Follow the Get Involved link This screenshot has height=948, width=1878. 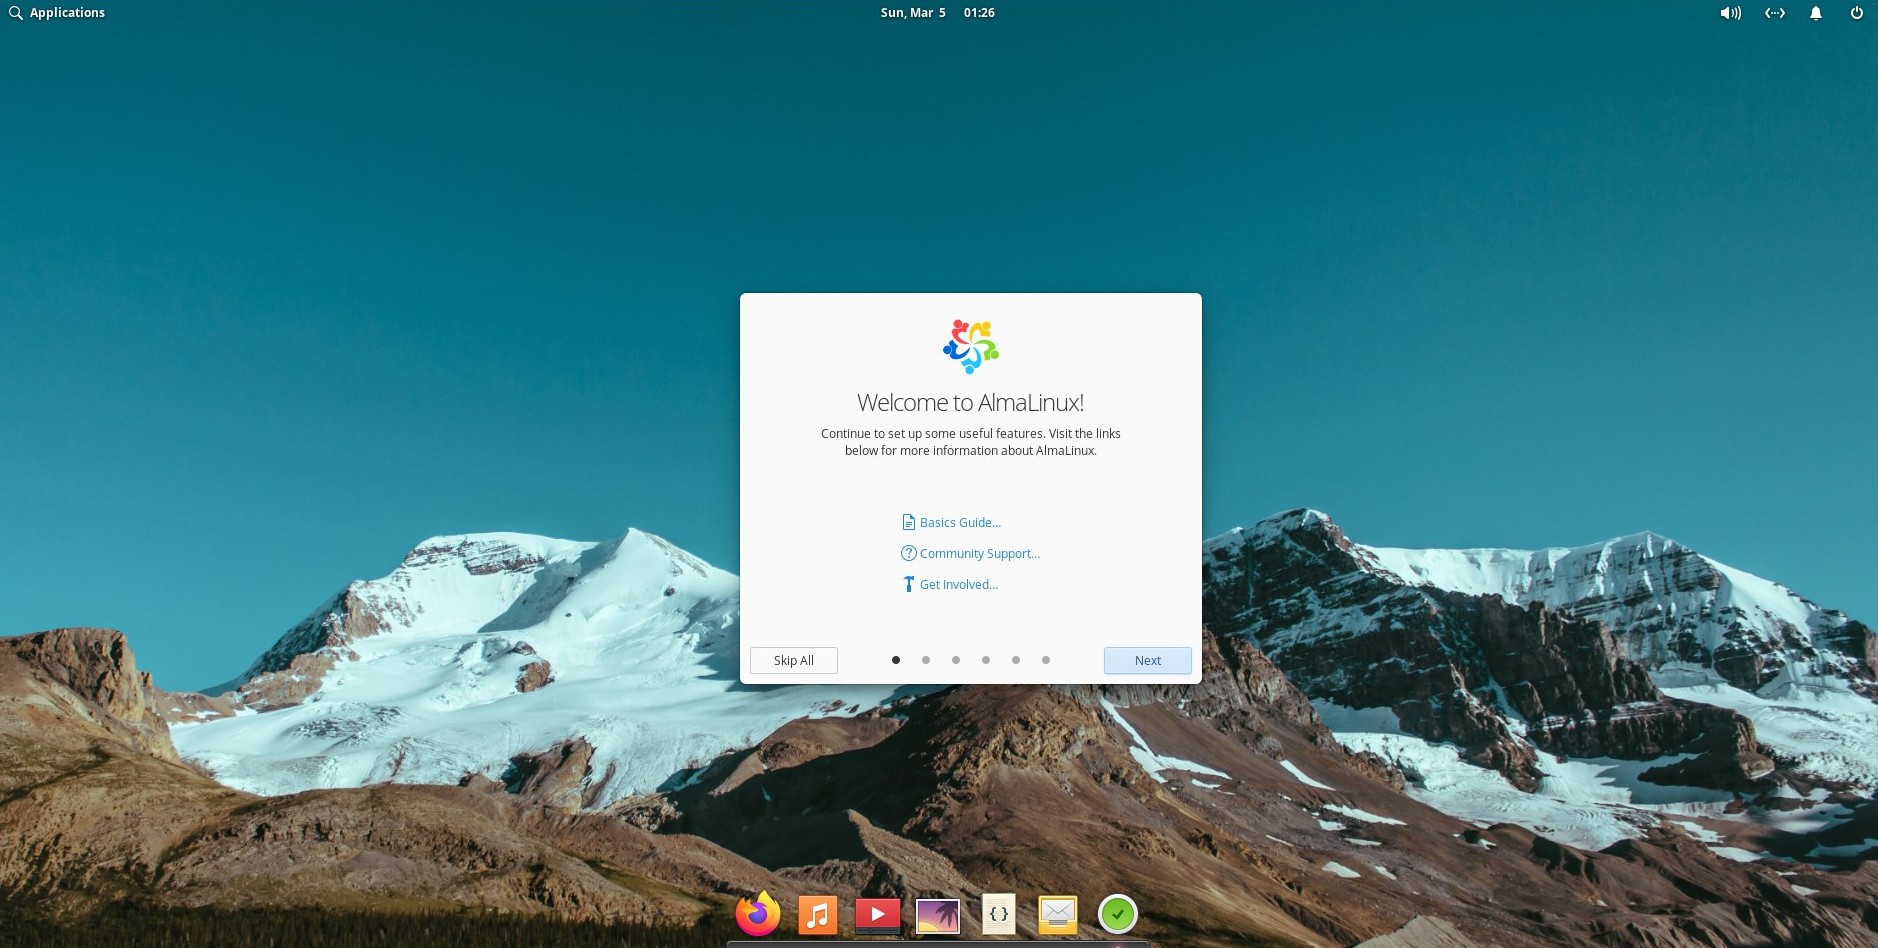[x=957, y=585]
